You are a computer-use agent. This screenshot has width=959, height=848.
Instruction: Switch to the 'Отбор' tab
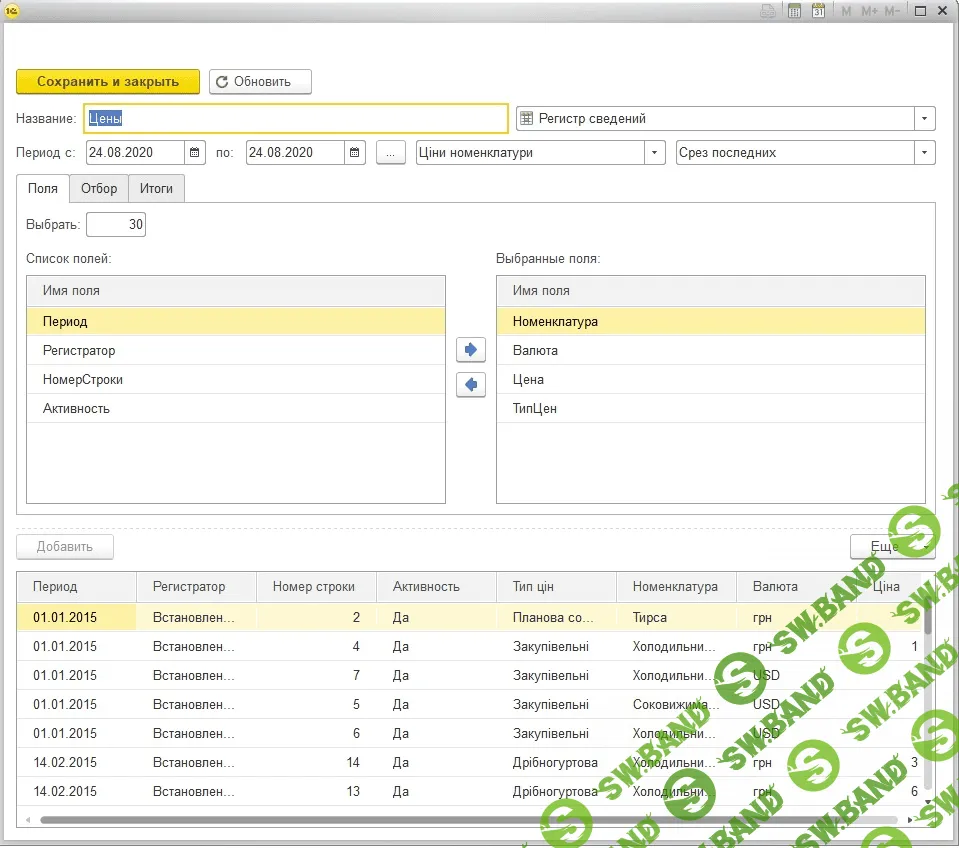[99, 188]
